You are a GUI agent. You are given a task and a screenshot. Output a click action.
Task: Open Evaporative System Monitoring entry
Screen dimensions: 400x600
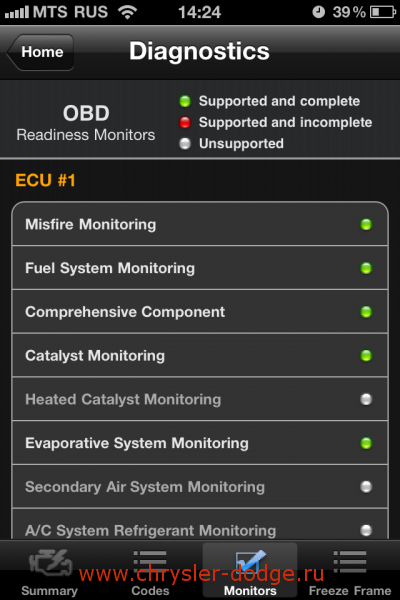pyautogui.click(x=200, y=443)
